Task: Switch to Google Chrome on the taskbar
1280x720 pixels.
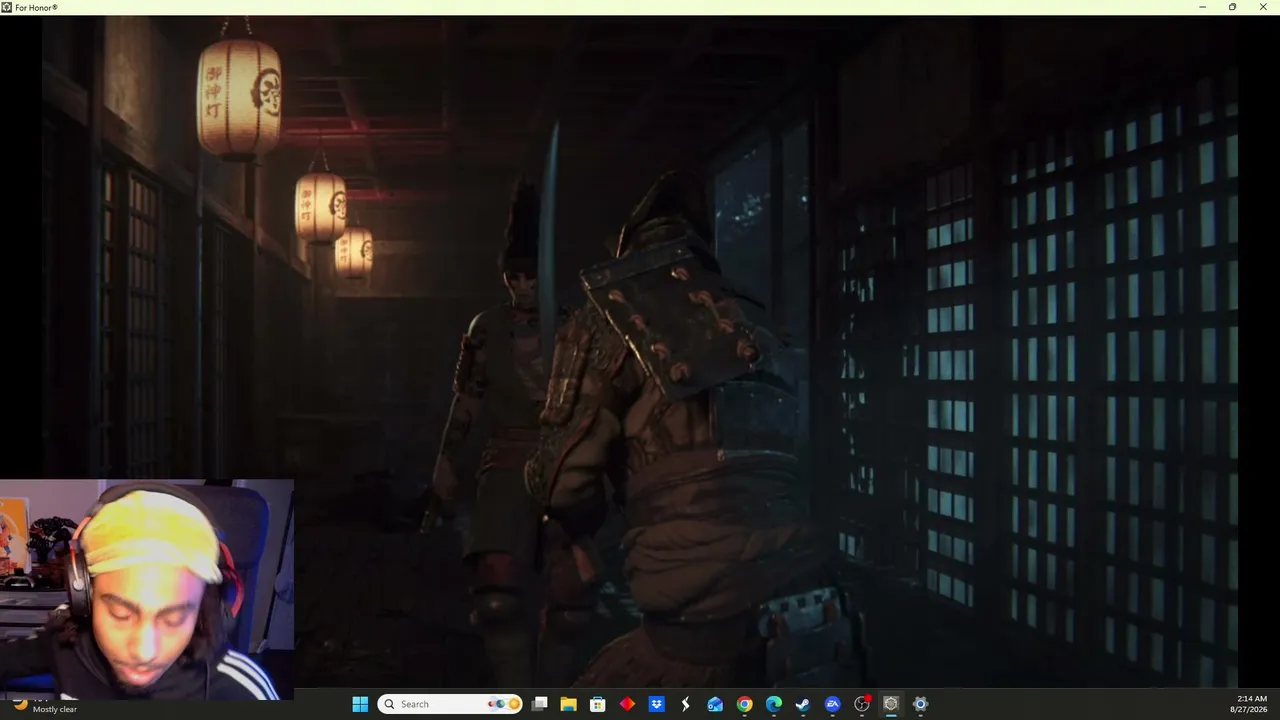Action: click(744, 704)
